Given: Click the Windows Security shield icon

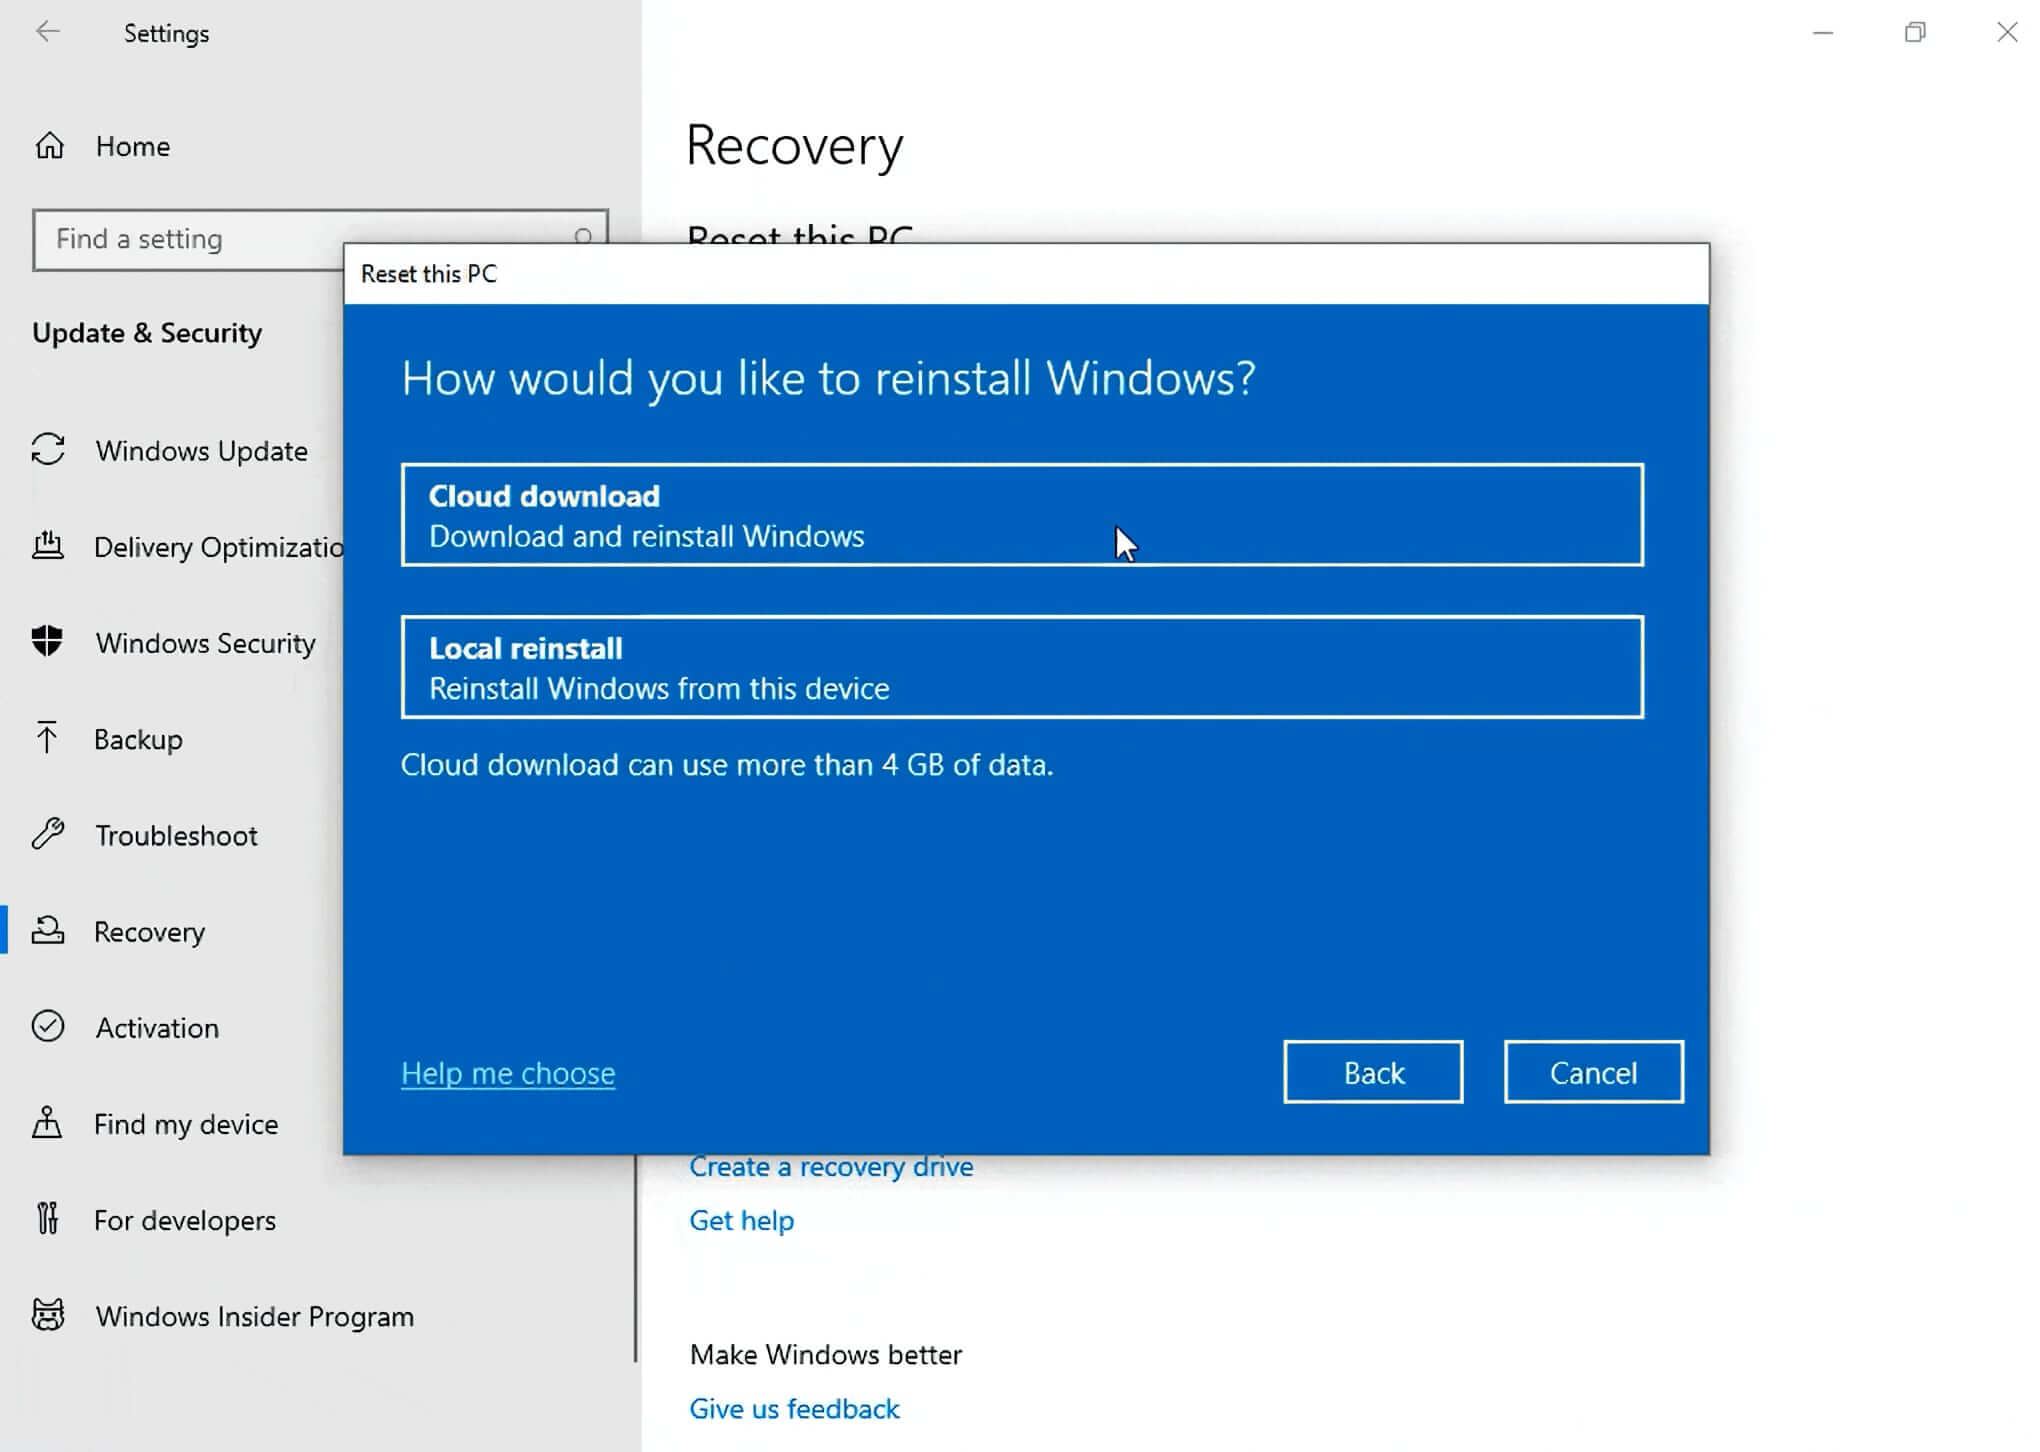Looking at the screenshot, I should click(x=47, y=641).
